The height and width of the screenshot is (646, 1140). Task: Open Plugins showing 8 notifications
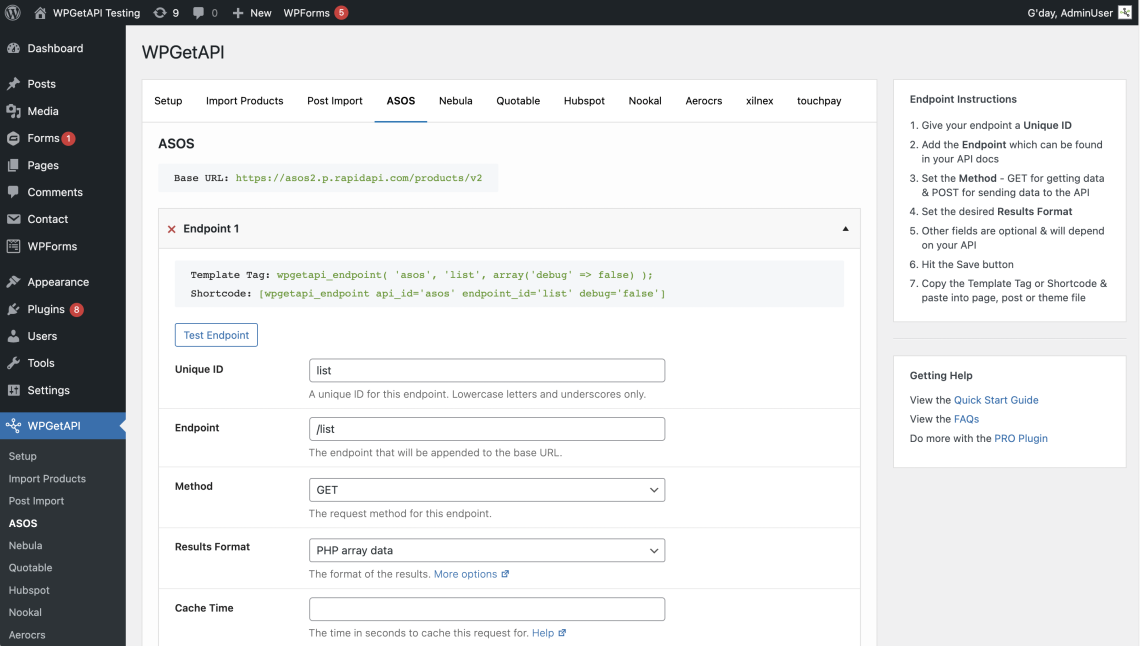point(16,309)
